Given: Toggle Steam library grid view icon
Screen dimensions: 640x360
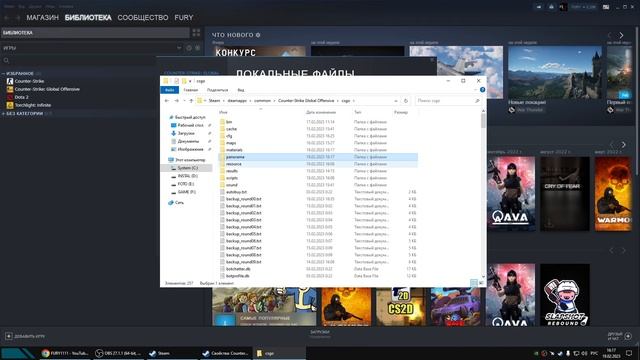Looking at the screenshot, I should 196,33.
